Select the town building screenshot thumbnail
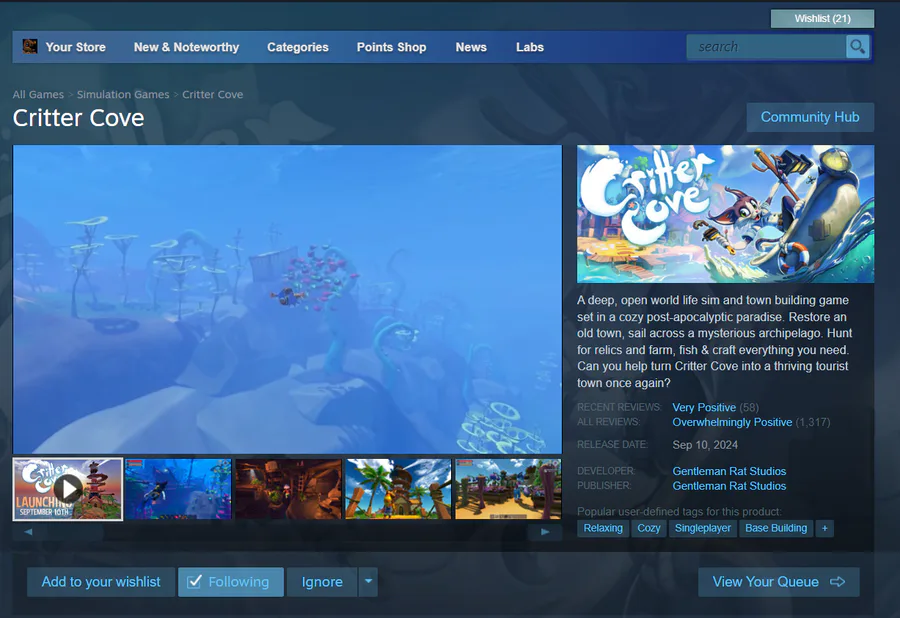900x618 pixels. coord(508,489)
